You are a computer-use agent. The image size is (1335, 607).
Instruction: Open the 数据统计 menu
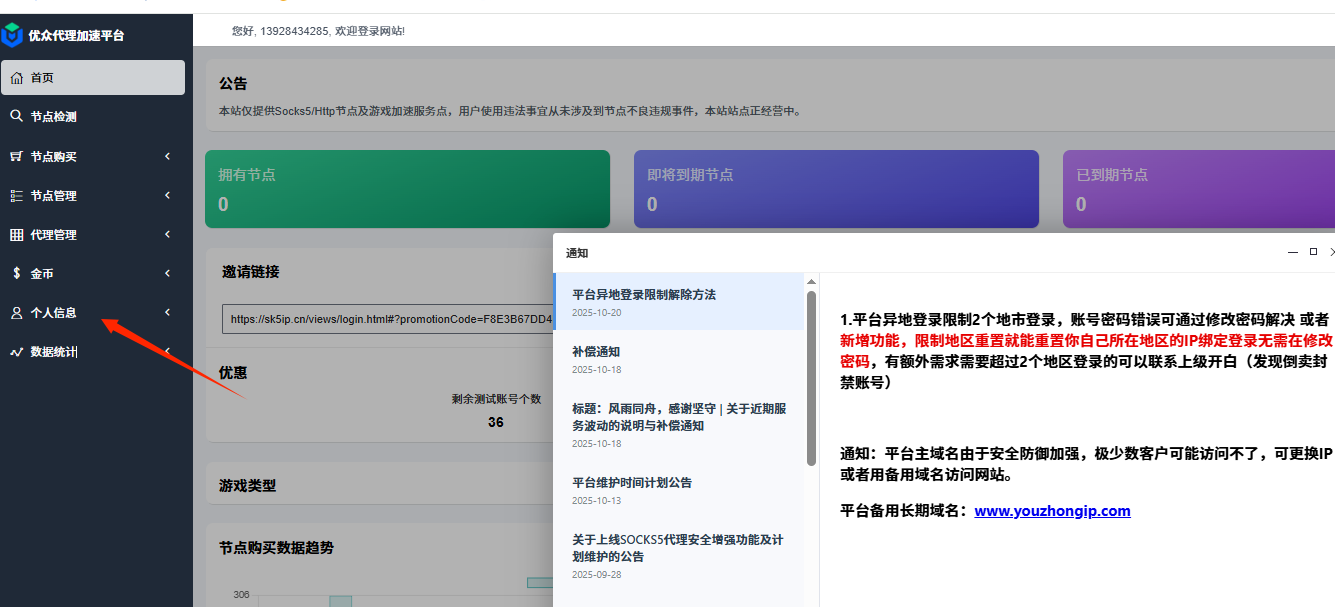tap(93, 351)
